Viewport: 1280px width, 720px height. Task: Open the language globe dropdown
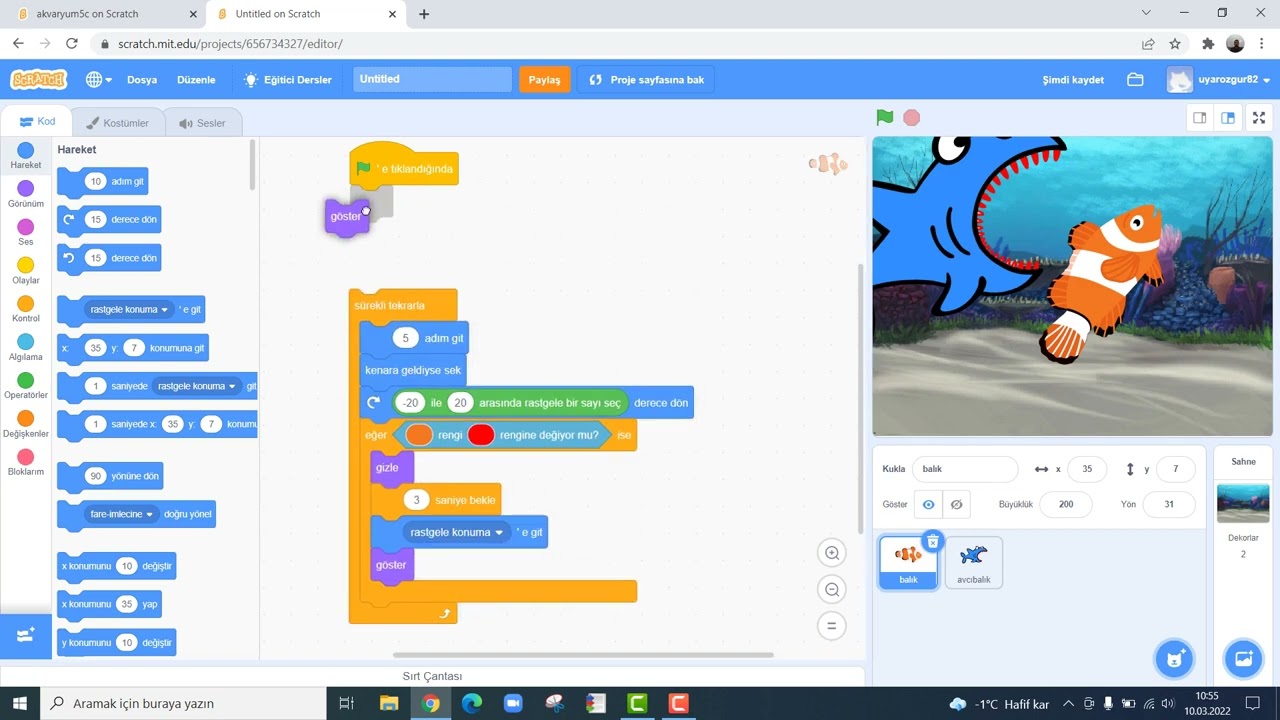tap(98, 80)
